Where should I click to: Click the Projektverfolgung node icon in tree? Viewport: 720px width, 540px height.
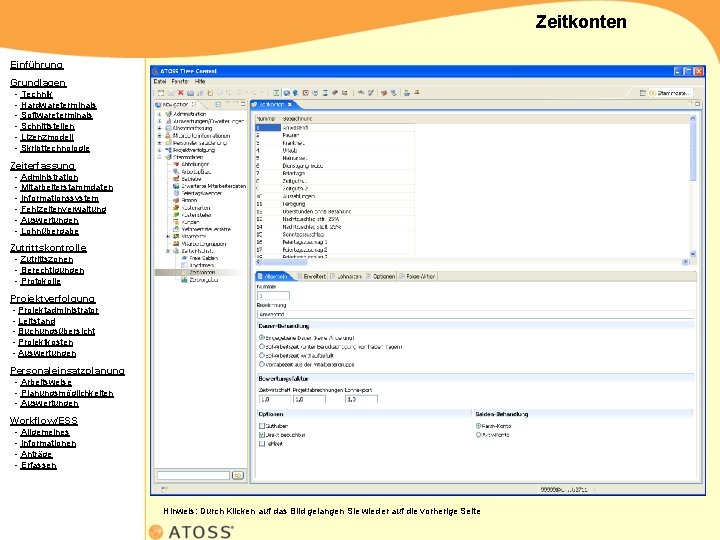(168, 150)
